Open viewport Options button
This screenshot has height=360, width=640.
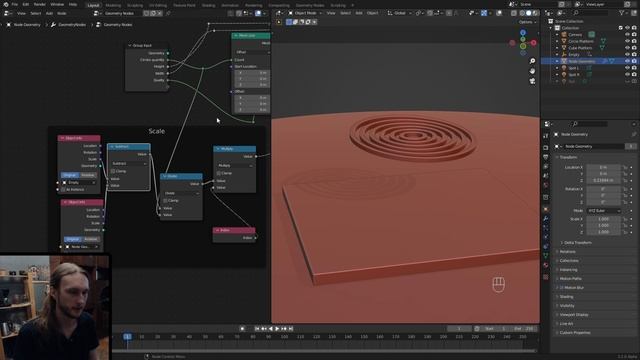527,22
